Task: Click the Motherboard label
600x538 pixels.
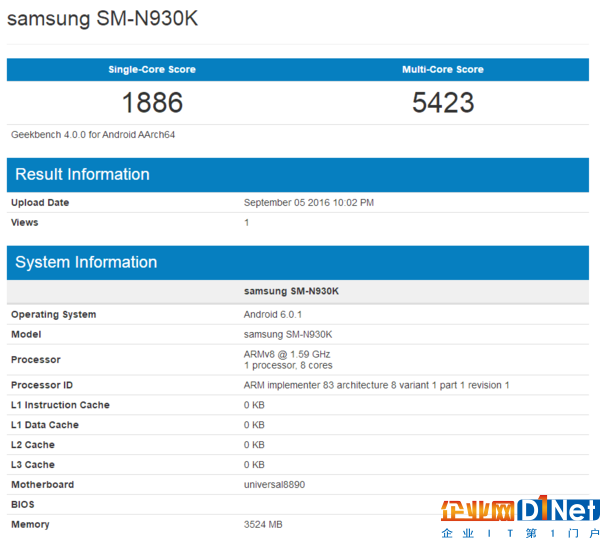Action: click(42, 484)
